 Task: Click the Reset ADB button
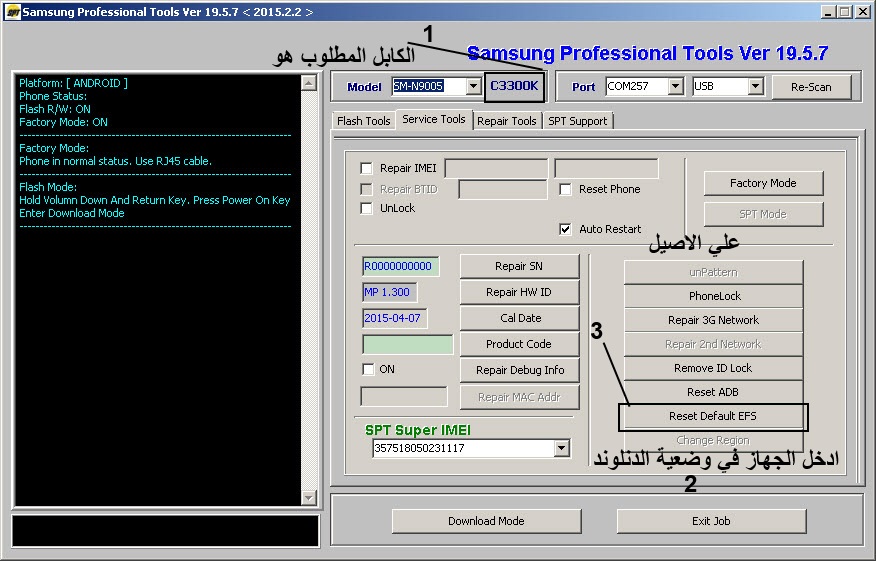point(713,392)
